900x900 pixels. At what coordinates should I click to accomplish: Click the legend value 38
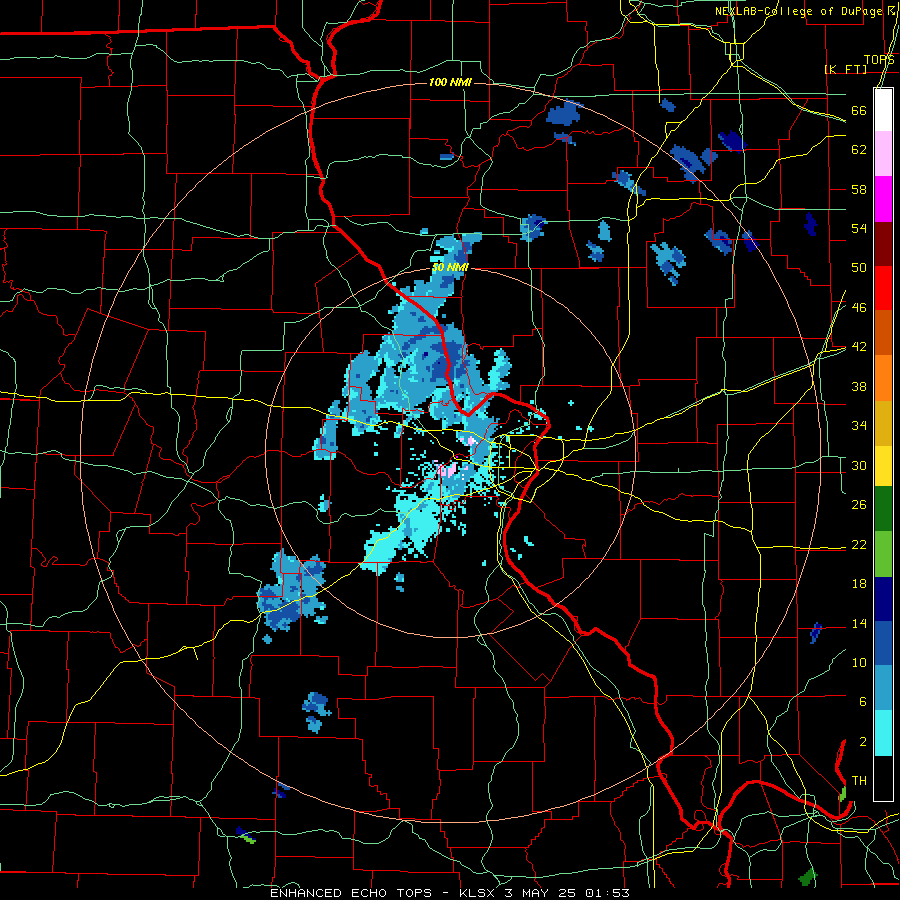point(859,386)
